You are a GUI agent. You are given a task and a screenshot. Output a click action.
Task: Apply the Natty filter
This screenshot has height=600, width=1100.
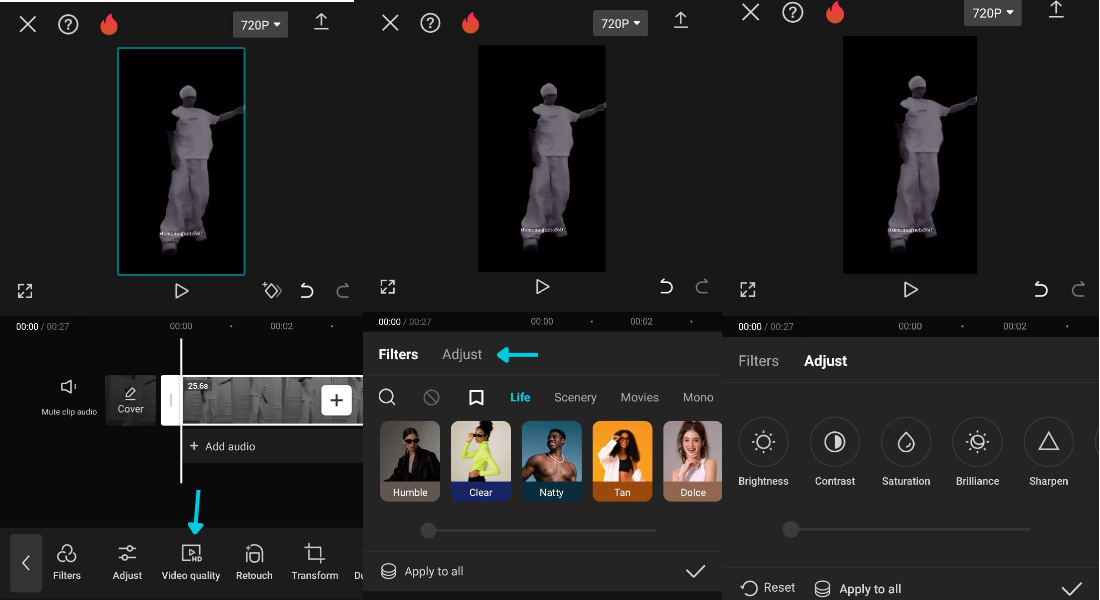pos(551,461)
